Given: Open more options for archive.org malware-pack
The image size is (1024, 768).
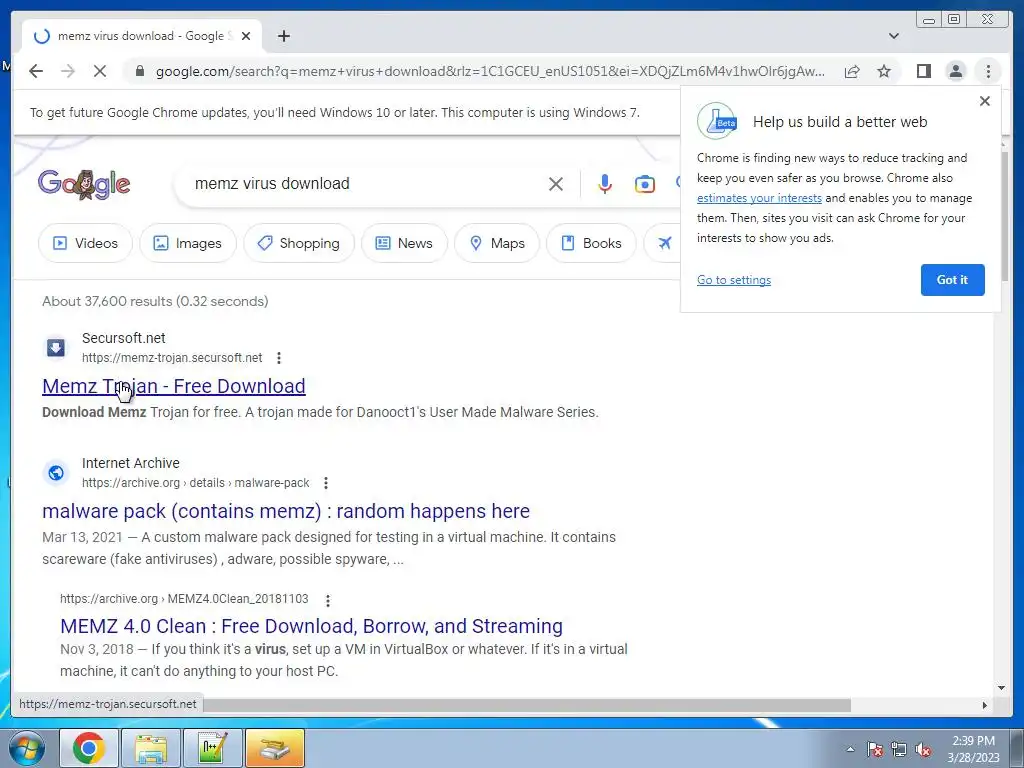Looking at the screenshot, I should [x=326, y=483].
